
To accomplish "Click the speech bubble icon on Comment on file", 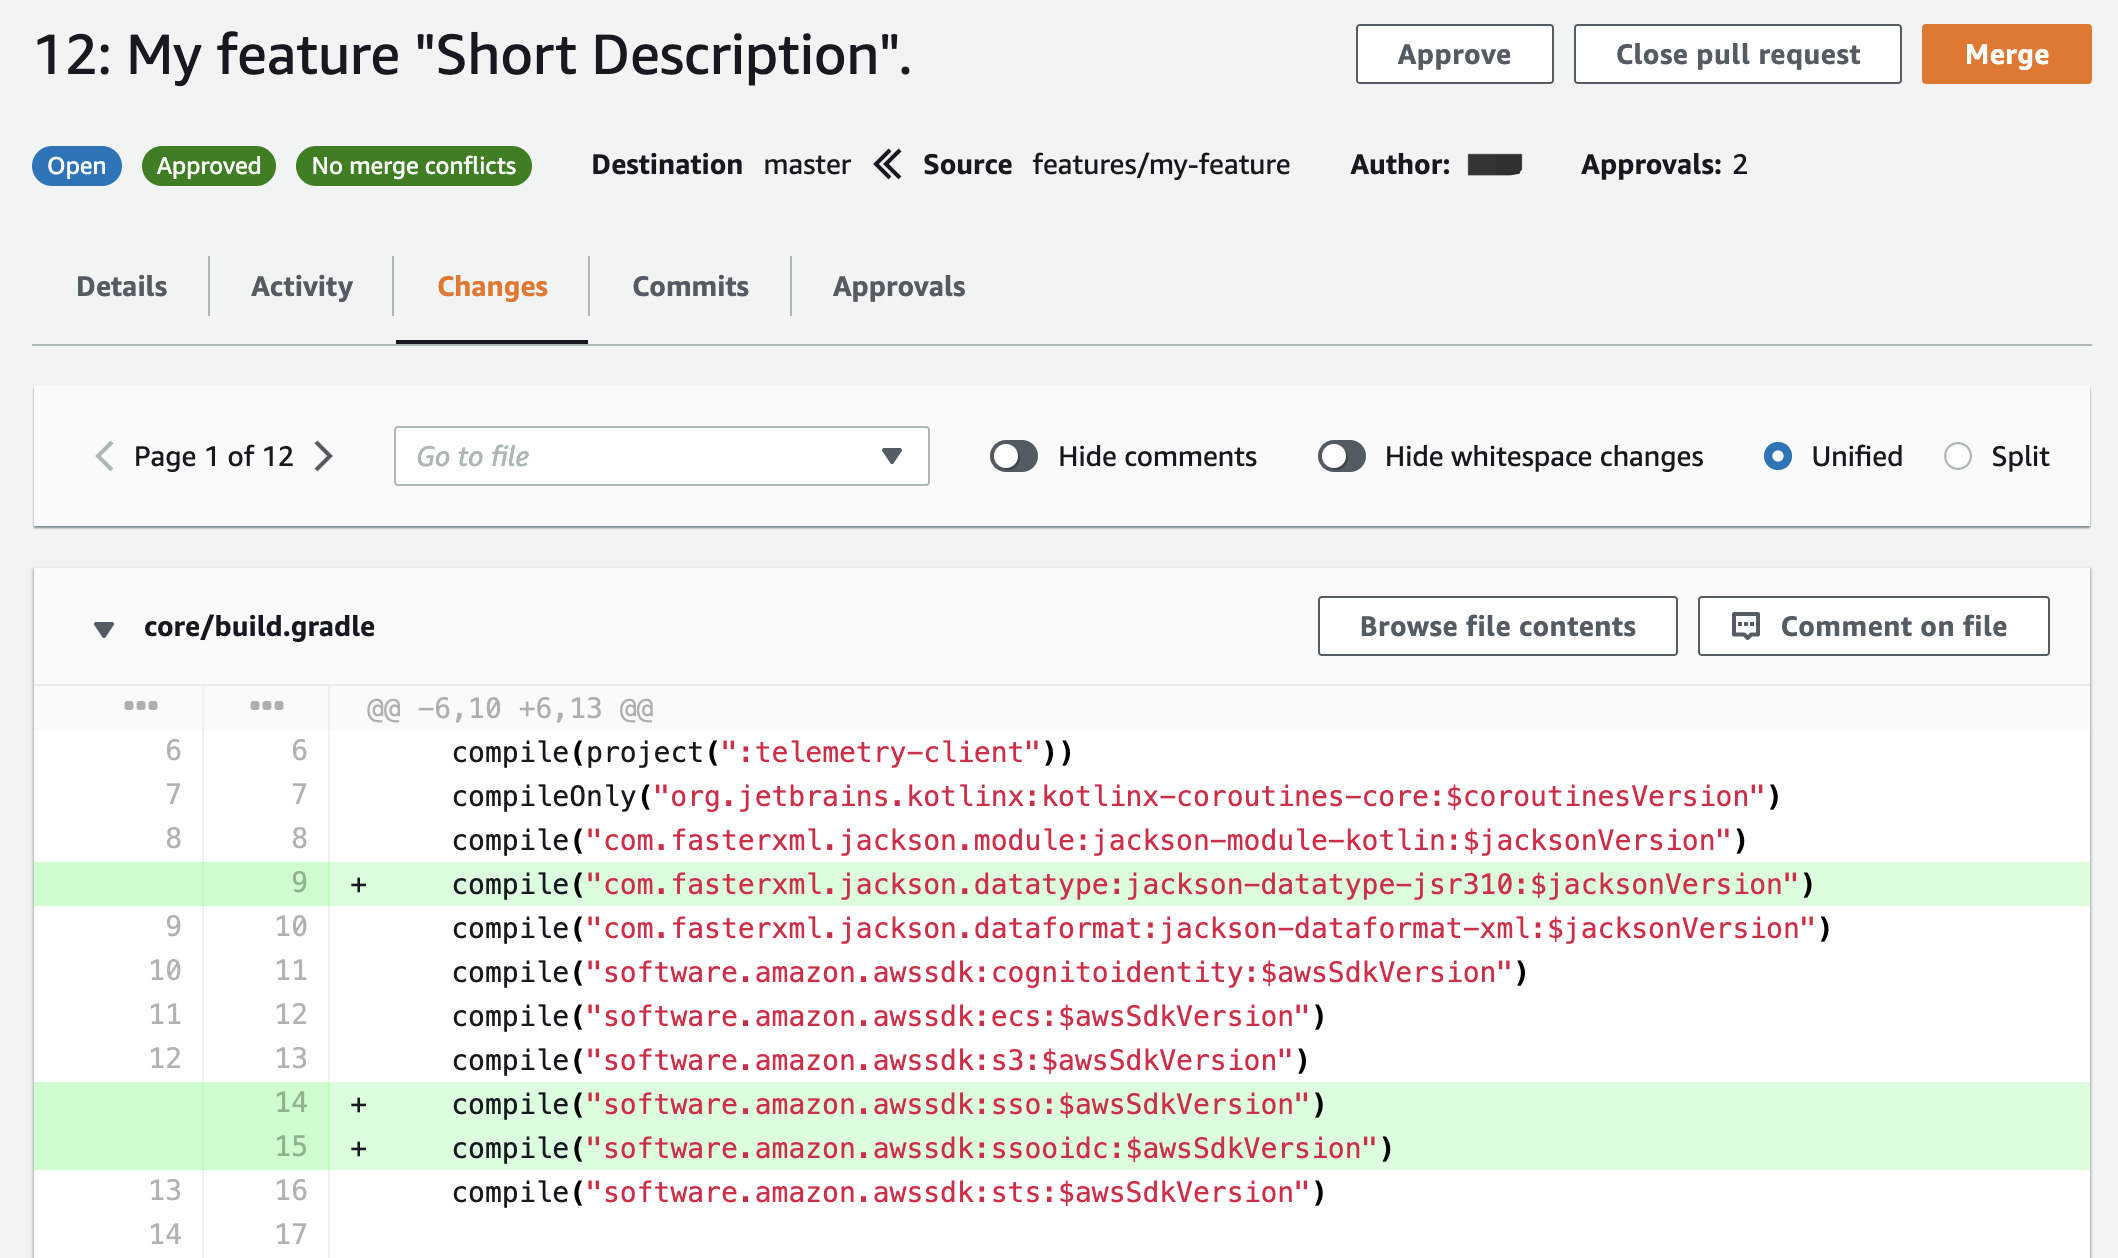I will pos(1744,626).
